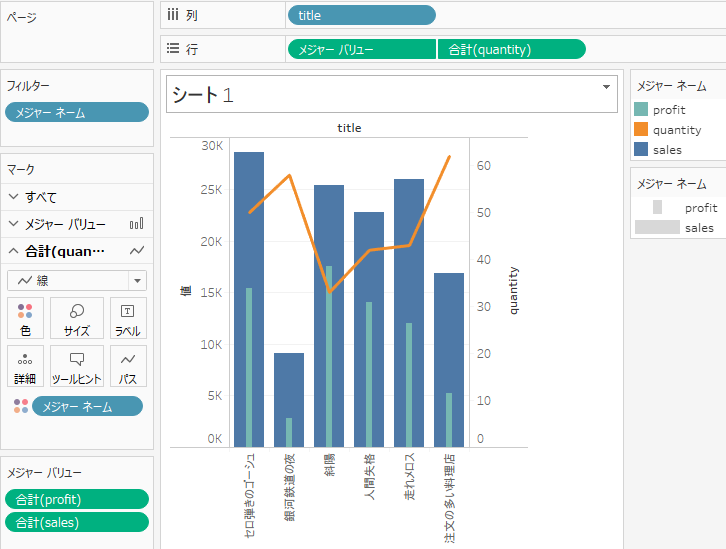Screen dimensions: 726x549
Task: Select the title pill in columns
Action: (362, 15)
